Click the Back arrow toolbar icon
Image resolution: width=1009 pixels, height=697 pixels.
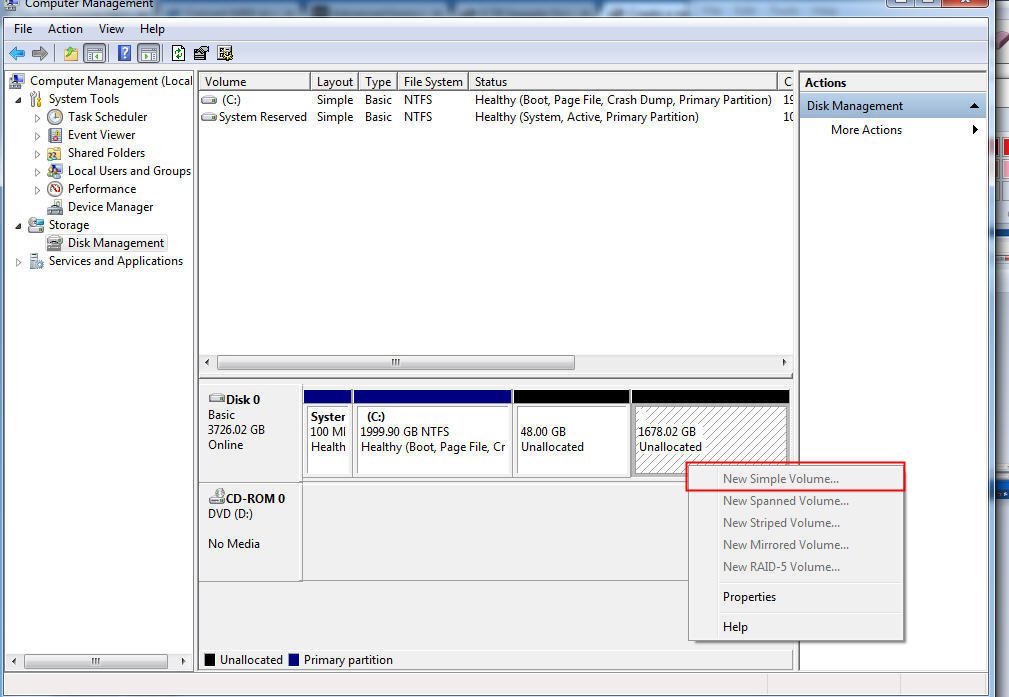pyautogui.click(x=17, y=53)
